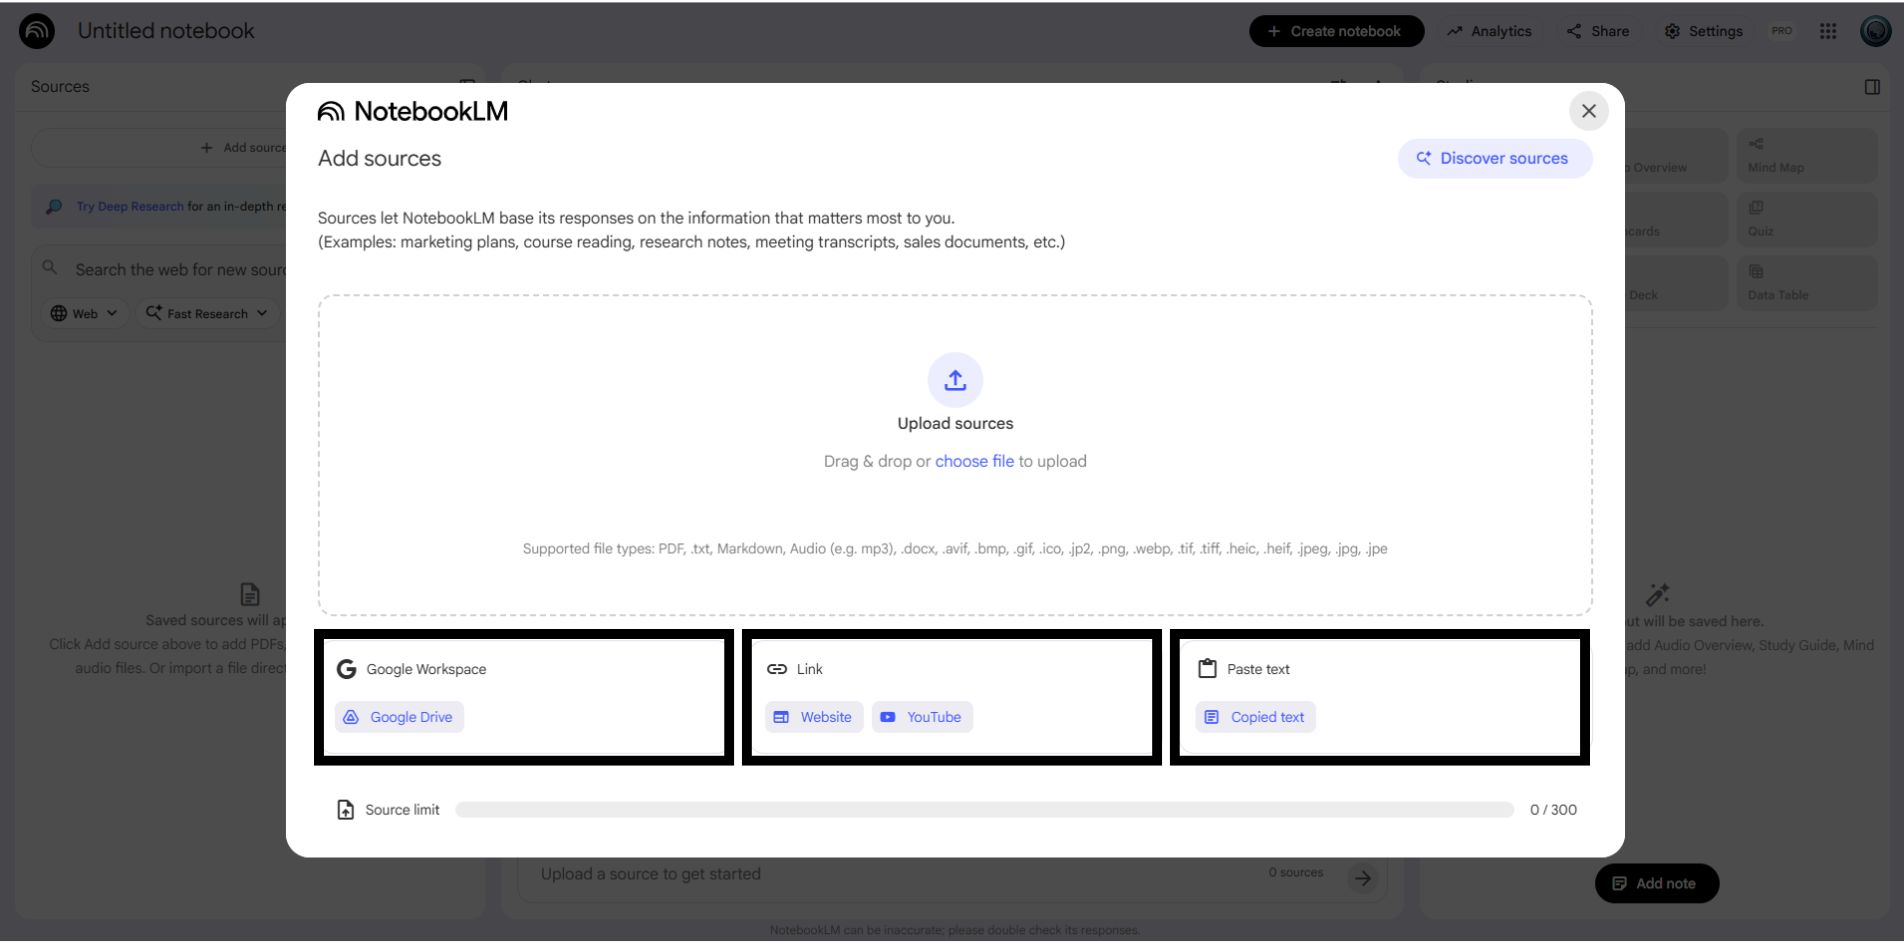Click the saved-sources document icon in Sources panel
This screenshot has width=1904, height=943.
(250, 594)
